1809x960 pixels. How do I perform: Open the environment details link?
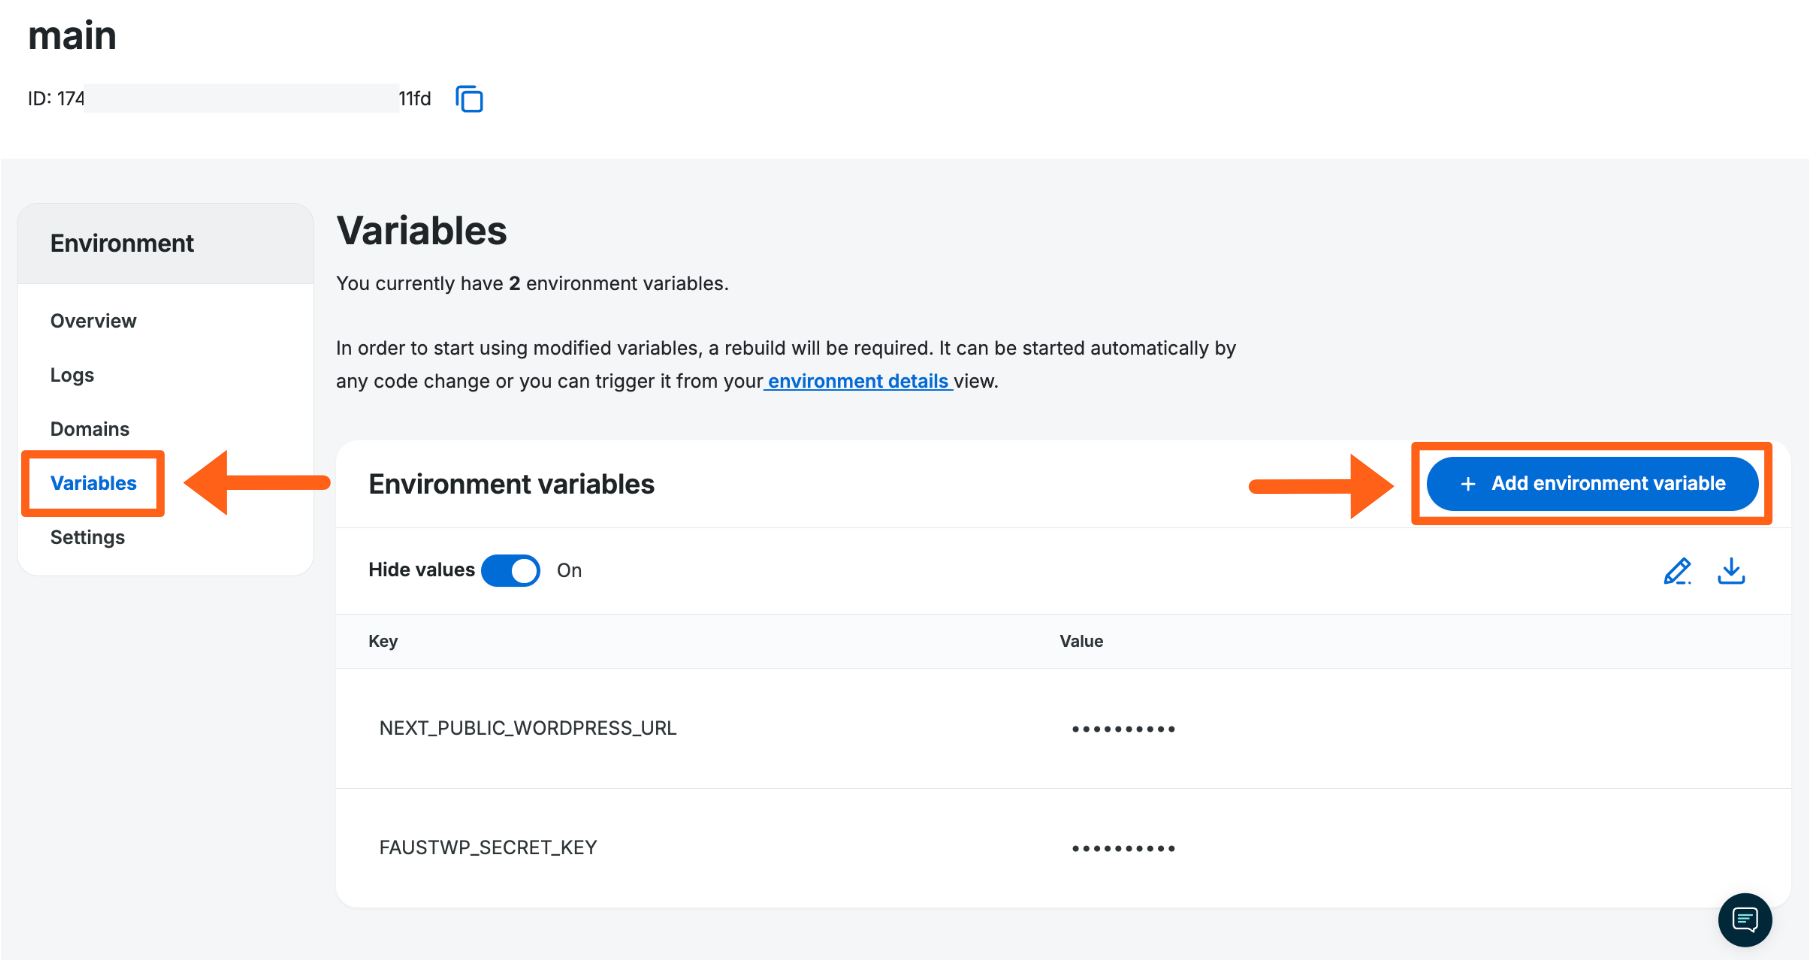pos(858,381)
